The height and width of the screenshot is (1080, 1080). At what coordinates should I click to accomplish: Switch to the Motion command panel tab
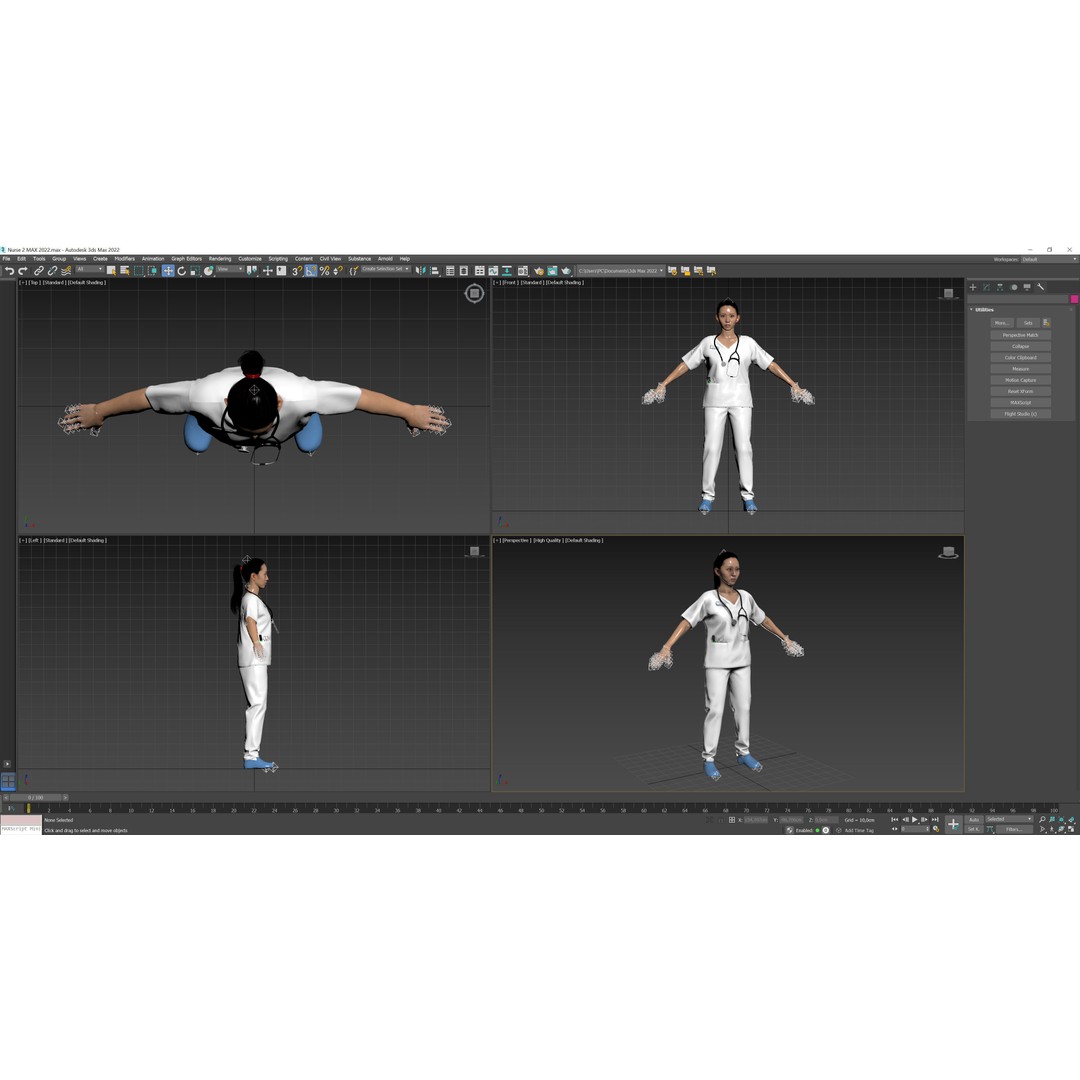click(1014, 287)
